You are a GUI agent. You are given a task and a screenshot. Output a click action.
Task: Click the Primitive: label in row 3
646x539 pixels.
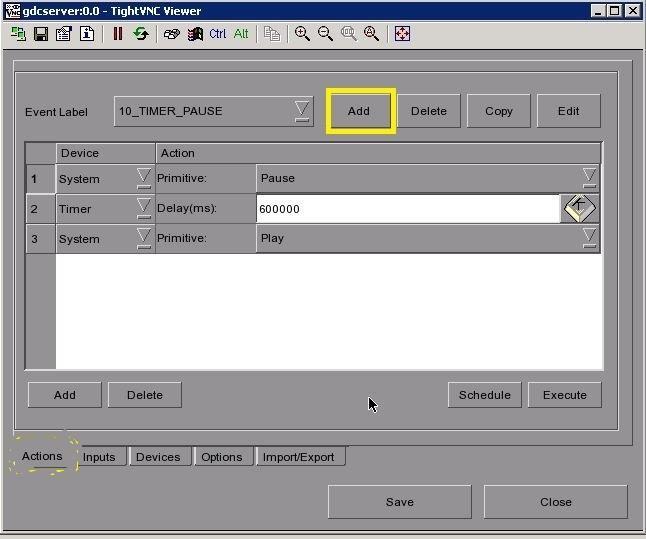click(x=182, y=238)
